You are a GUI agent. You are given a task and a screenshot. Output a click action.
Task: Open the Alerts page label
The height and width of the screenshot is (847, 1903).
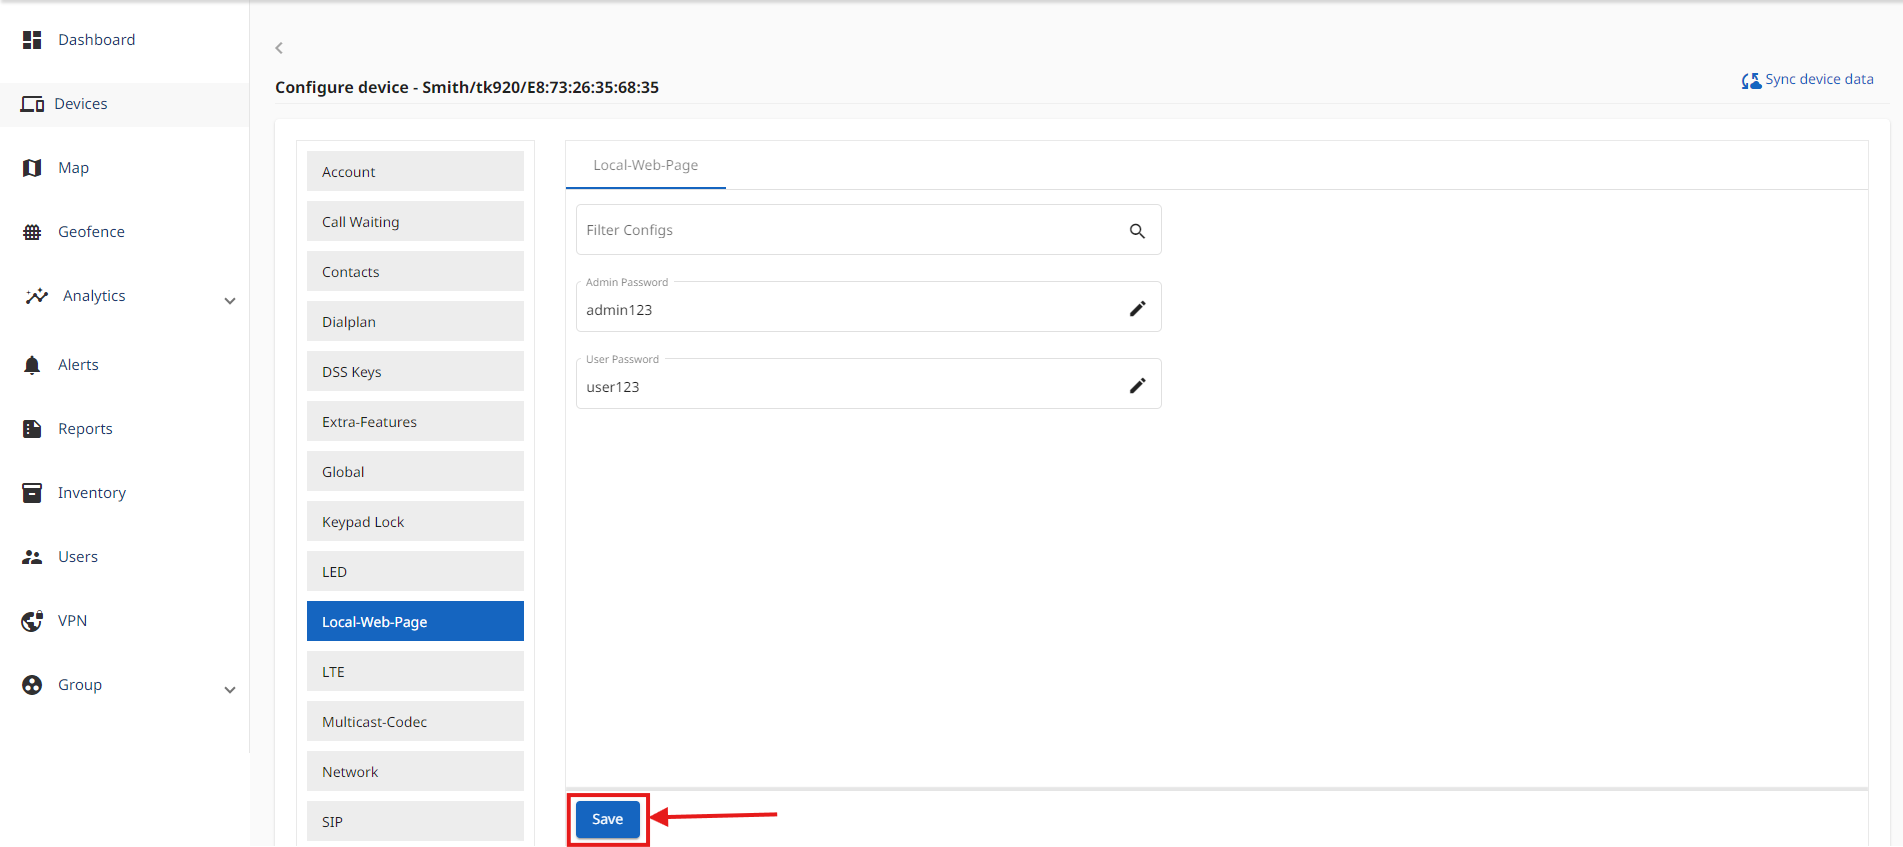coord(79,365)
